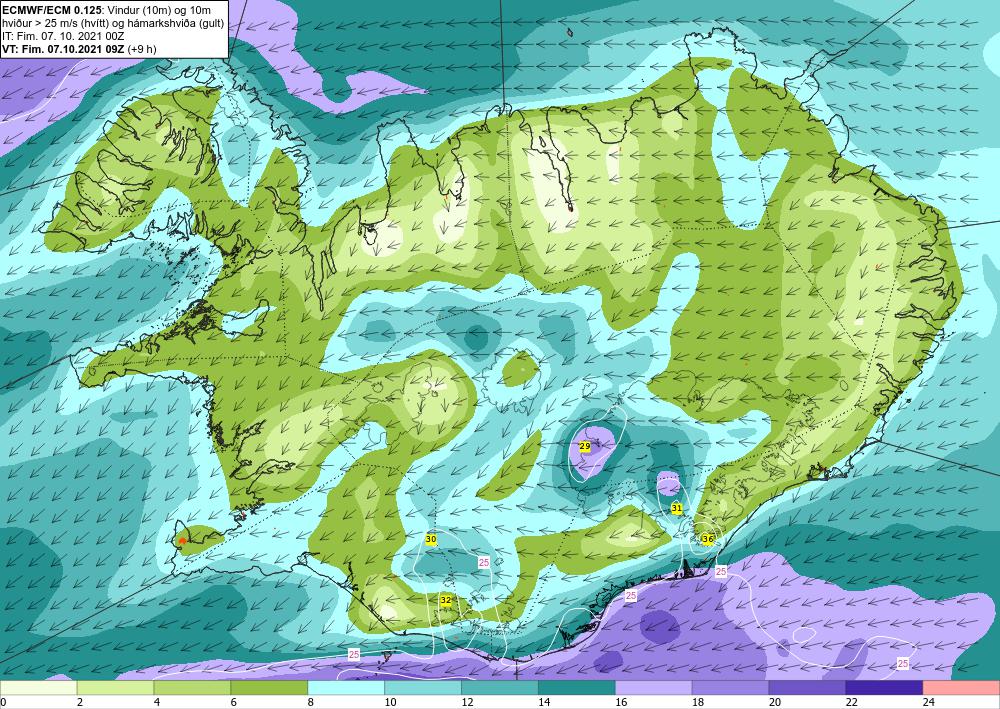Click the legend scale value 10
The image size is (1000, 709).
[x=390, y=702]
